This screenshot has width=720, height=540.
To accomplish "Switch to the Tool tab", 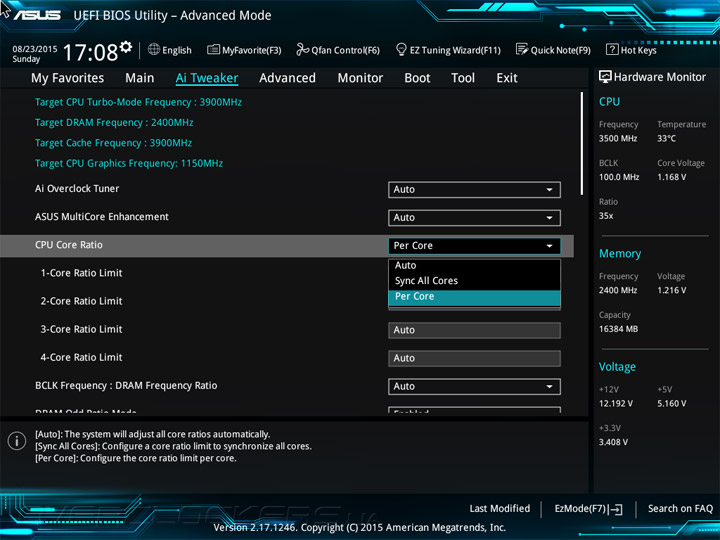I will (463, 78).
